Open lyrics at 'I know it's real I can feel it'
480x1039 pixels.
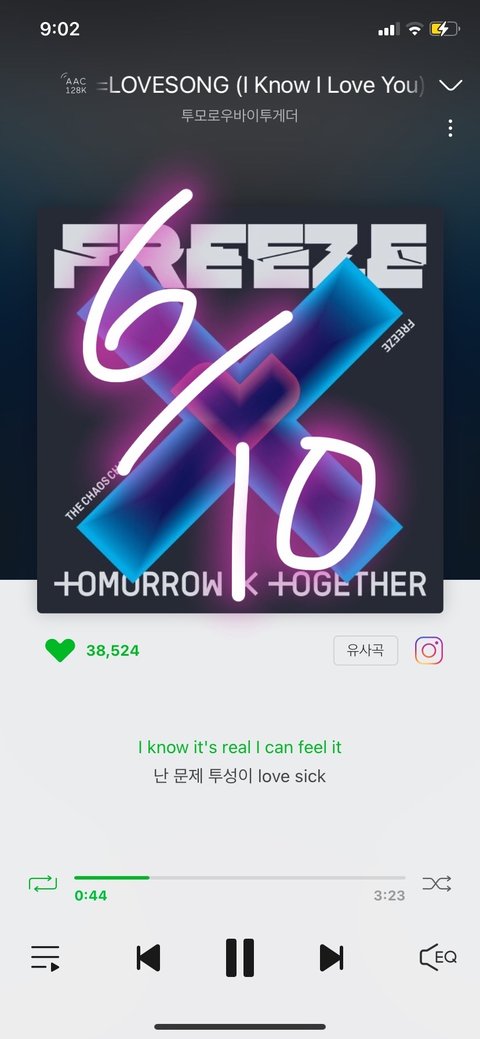click(240, 747)
